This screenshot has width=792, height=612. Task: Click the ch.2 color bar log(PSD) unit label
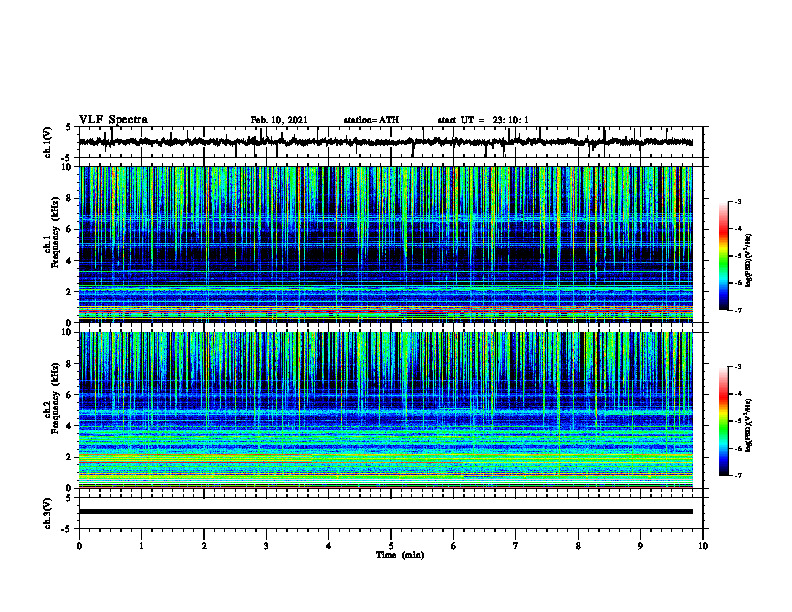click(749, 426)
